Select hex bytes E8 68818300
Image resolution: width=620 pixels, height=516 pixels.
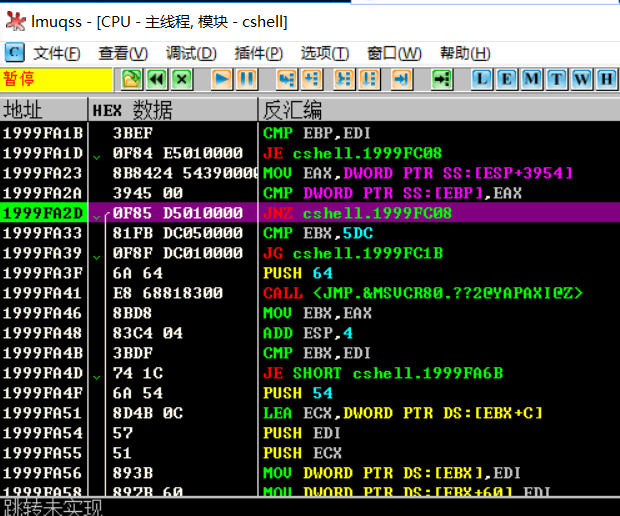click(x=168, y=293)
